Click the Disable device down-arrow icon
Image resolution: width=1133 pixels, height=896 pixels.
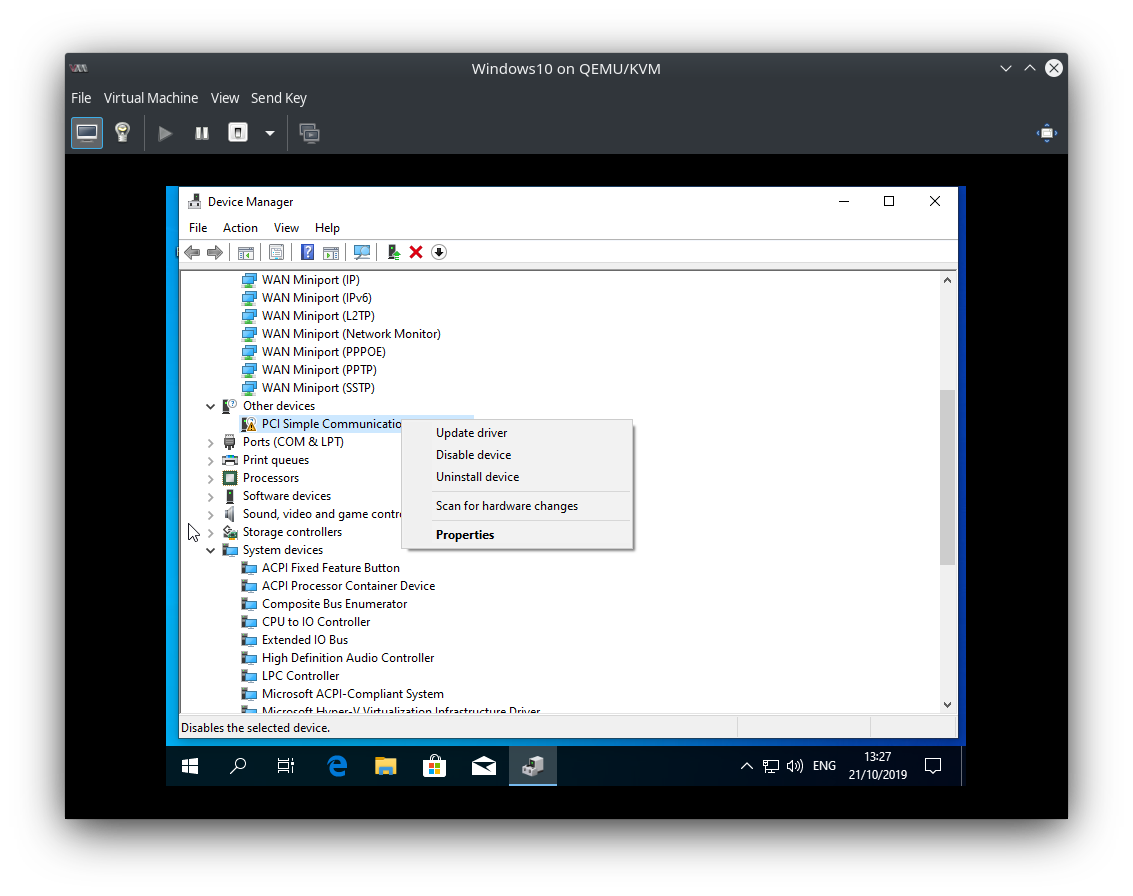pos(439,252)
